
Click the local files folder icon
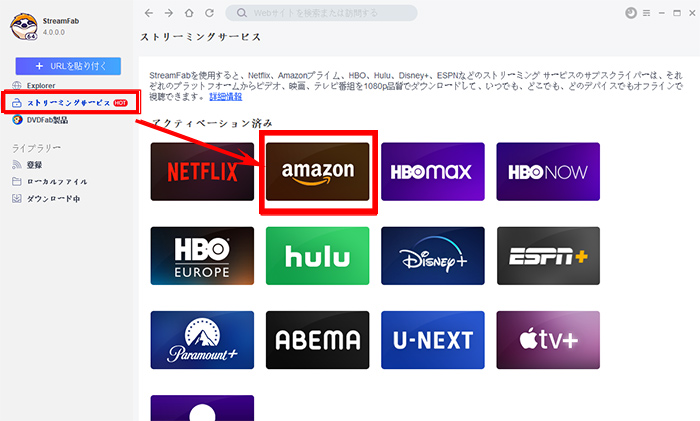point(17,182)
